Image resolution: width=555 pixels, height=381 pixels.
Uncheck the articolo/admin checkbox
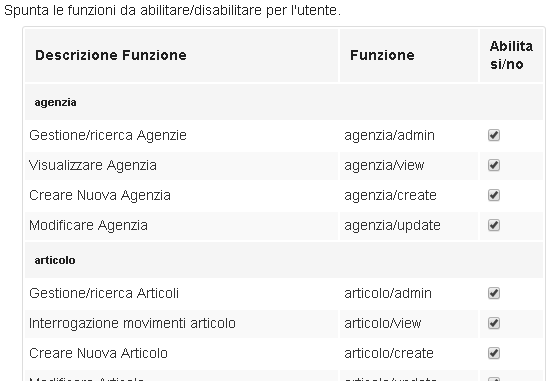click(x=494, y=293)
